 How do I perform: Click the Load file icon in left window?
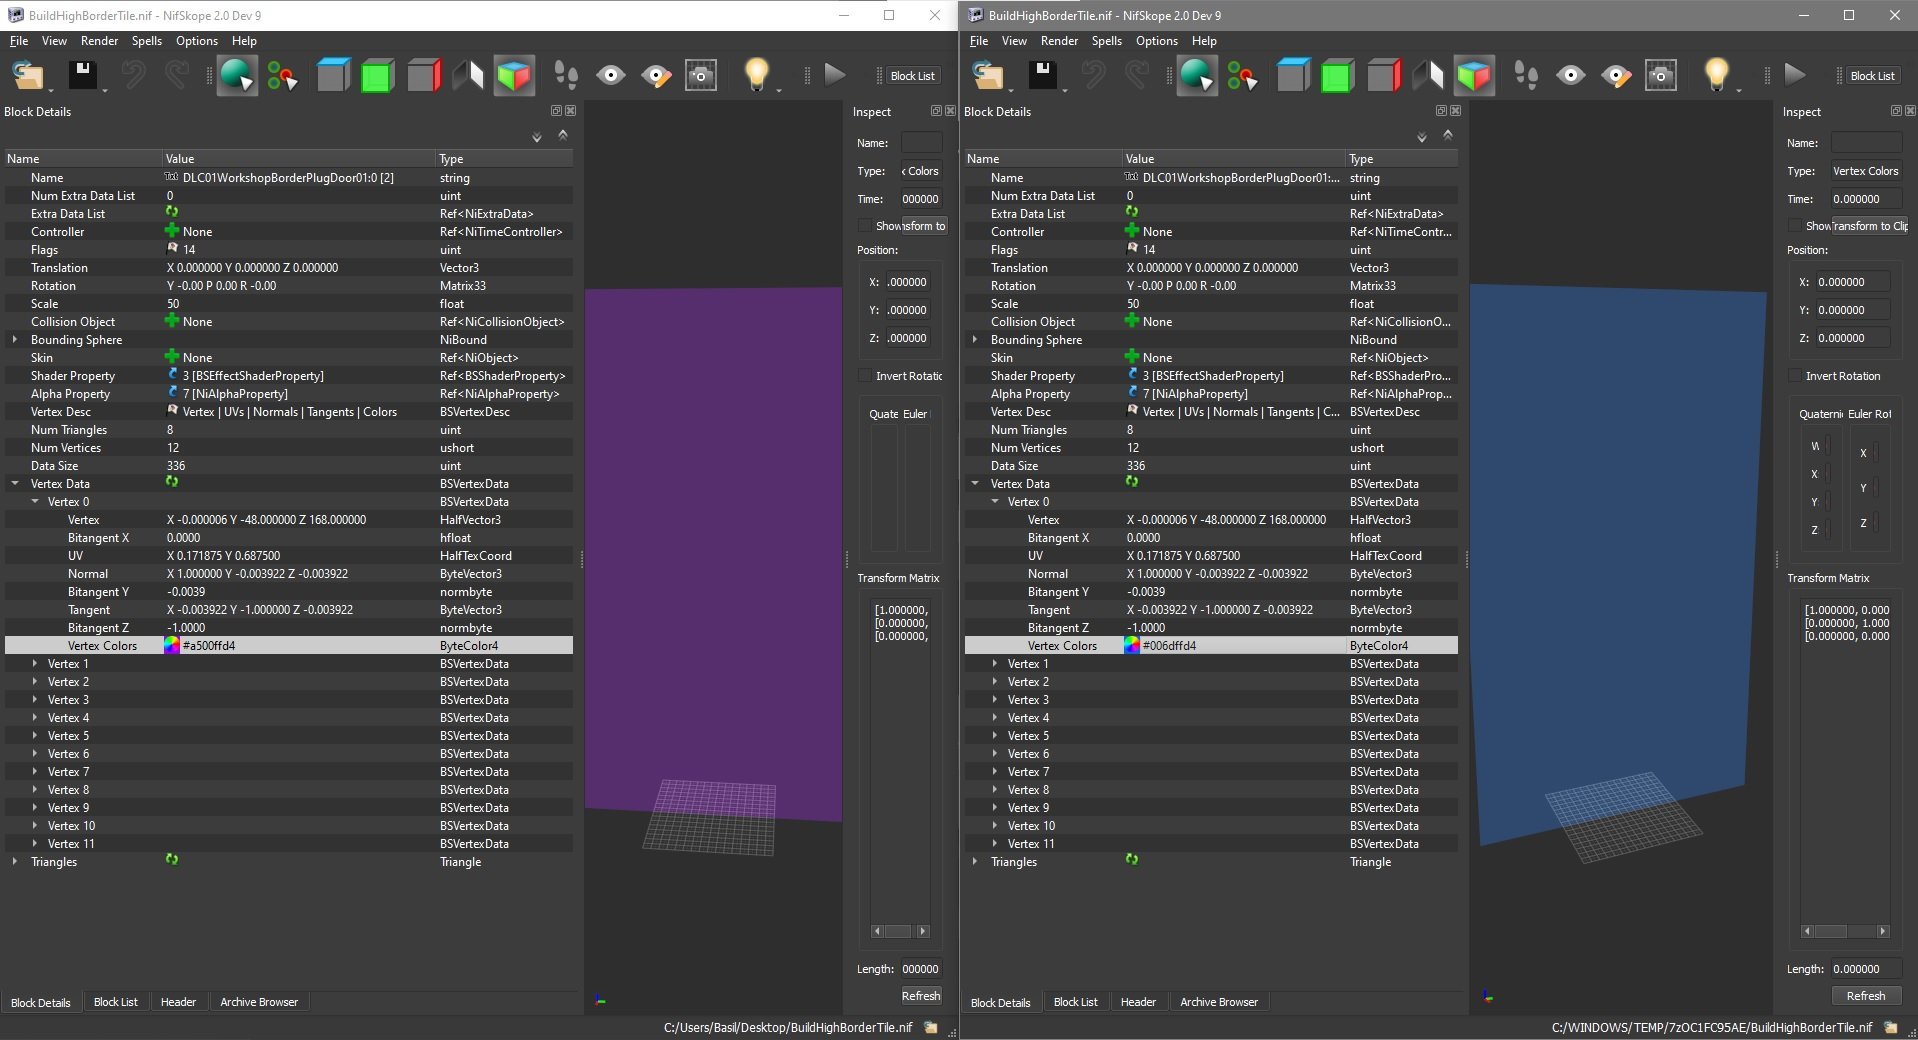tap(28, 76)
